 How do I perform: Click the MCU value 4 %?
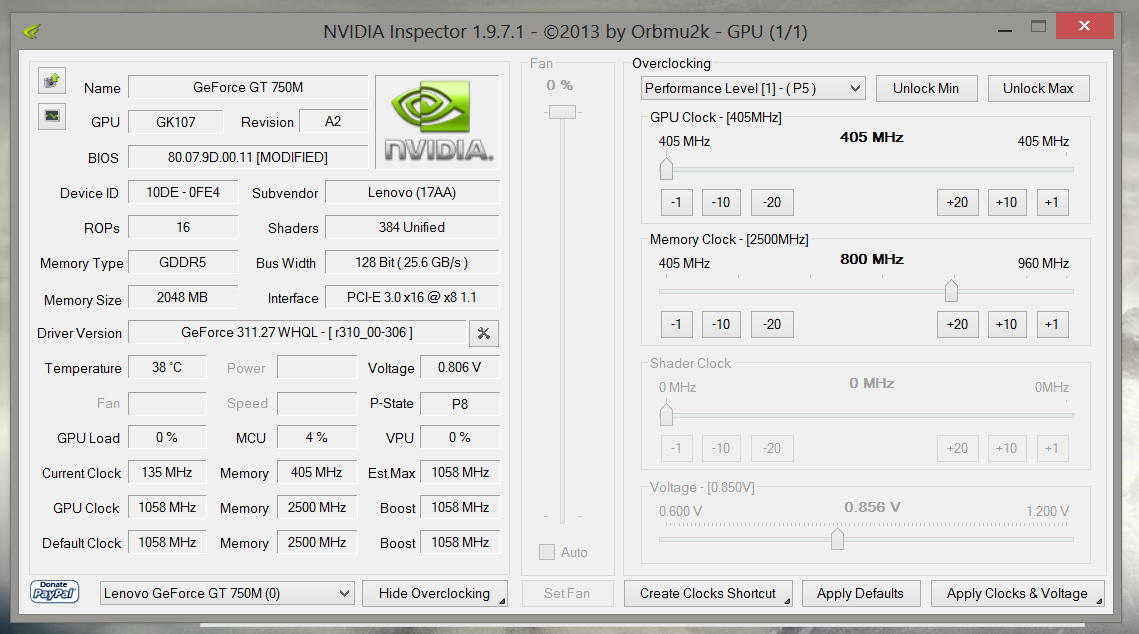click(x=317, y=437)
